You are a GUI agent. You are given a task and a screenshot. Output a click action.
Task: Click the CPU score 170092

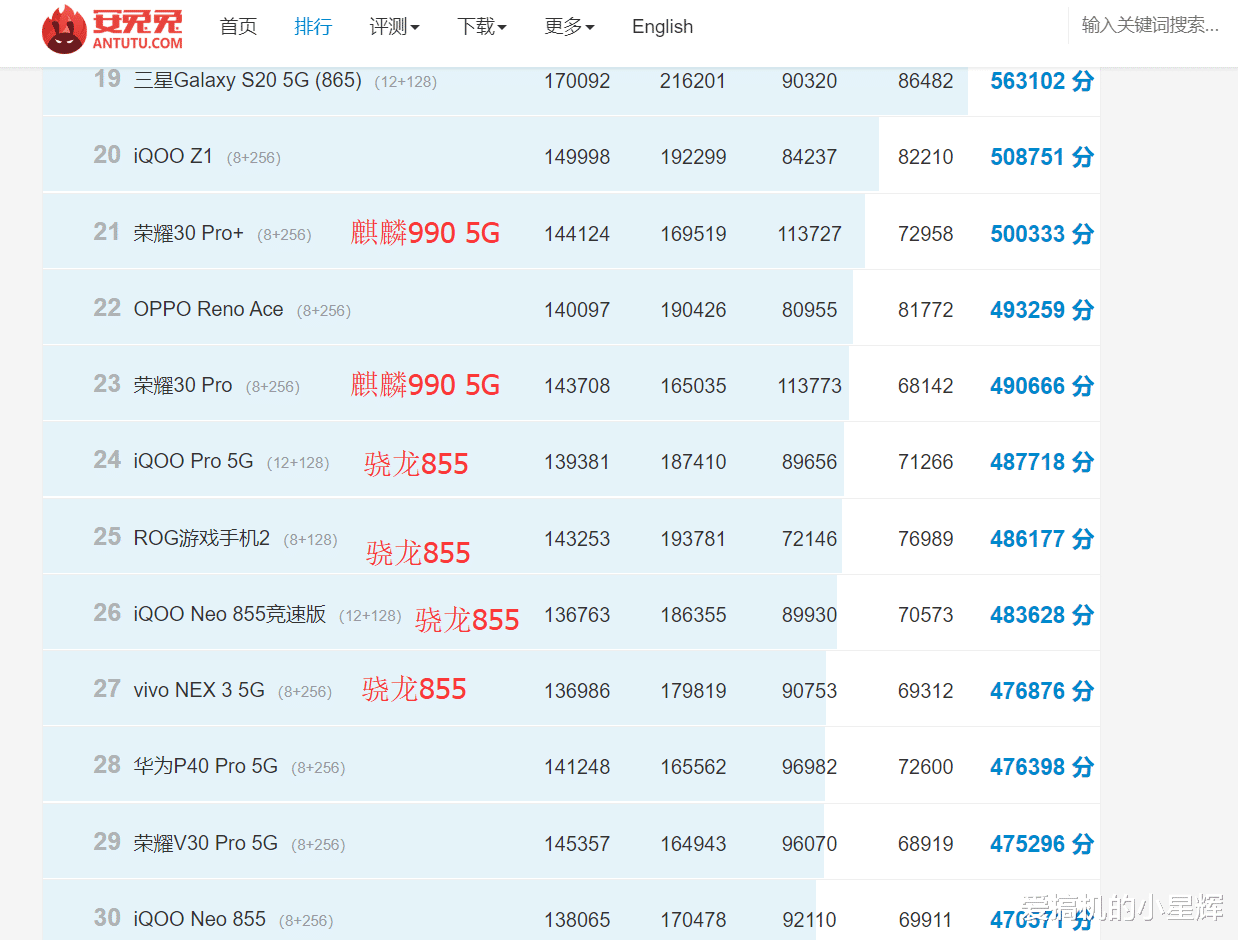pyautogui.click(x=577, y=81)
